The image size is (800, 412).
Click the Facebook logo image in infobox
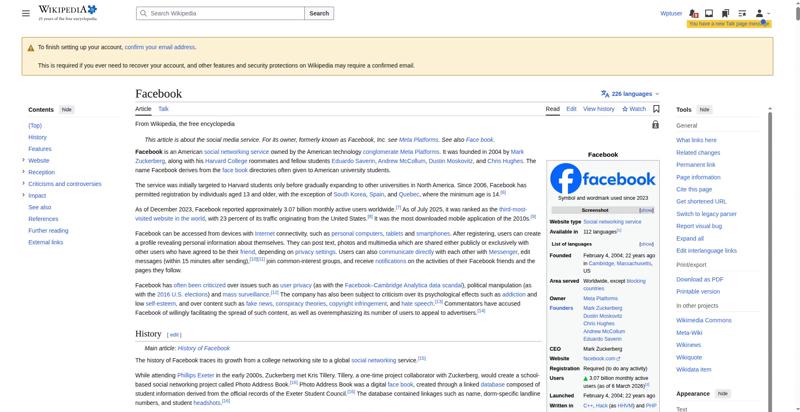(x=603, y=178)
